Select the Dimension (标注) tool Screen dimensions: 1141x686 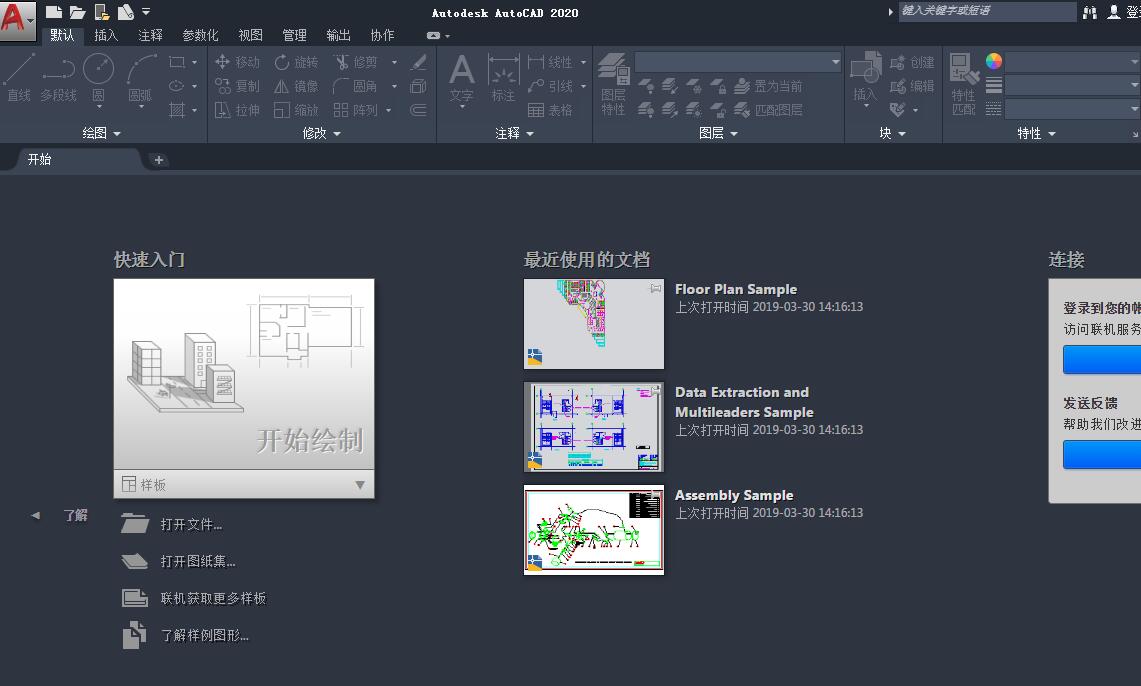pos(503,78)
